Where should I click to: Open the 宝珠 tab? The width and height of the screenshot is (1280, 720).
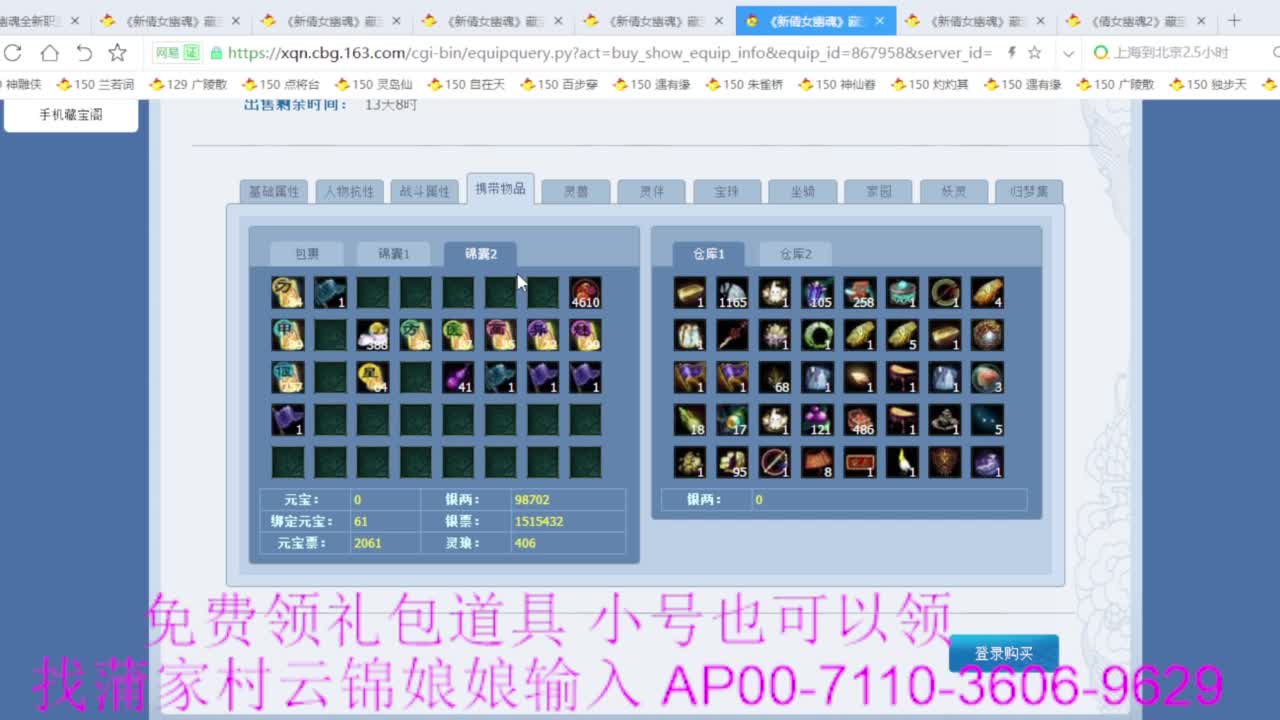[727, 191]
